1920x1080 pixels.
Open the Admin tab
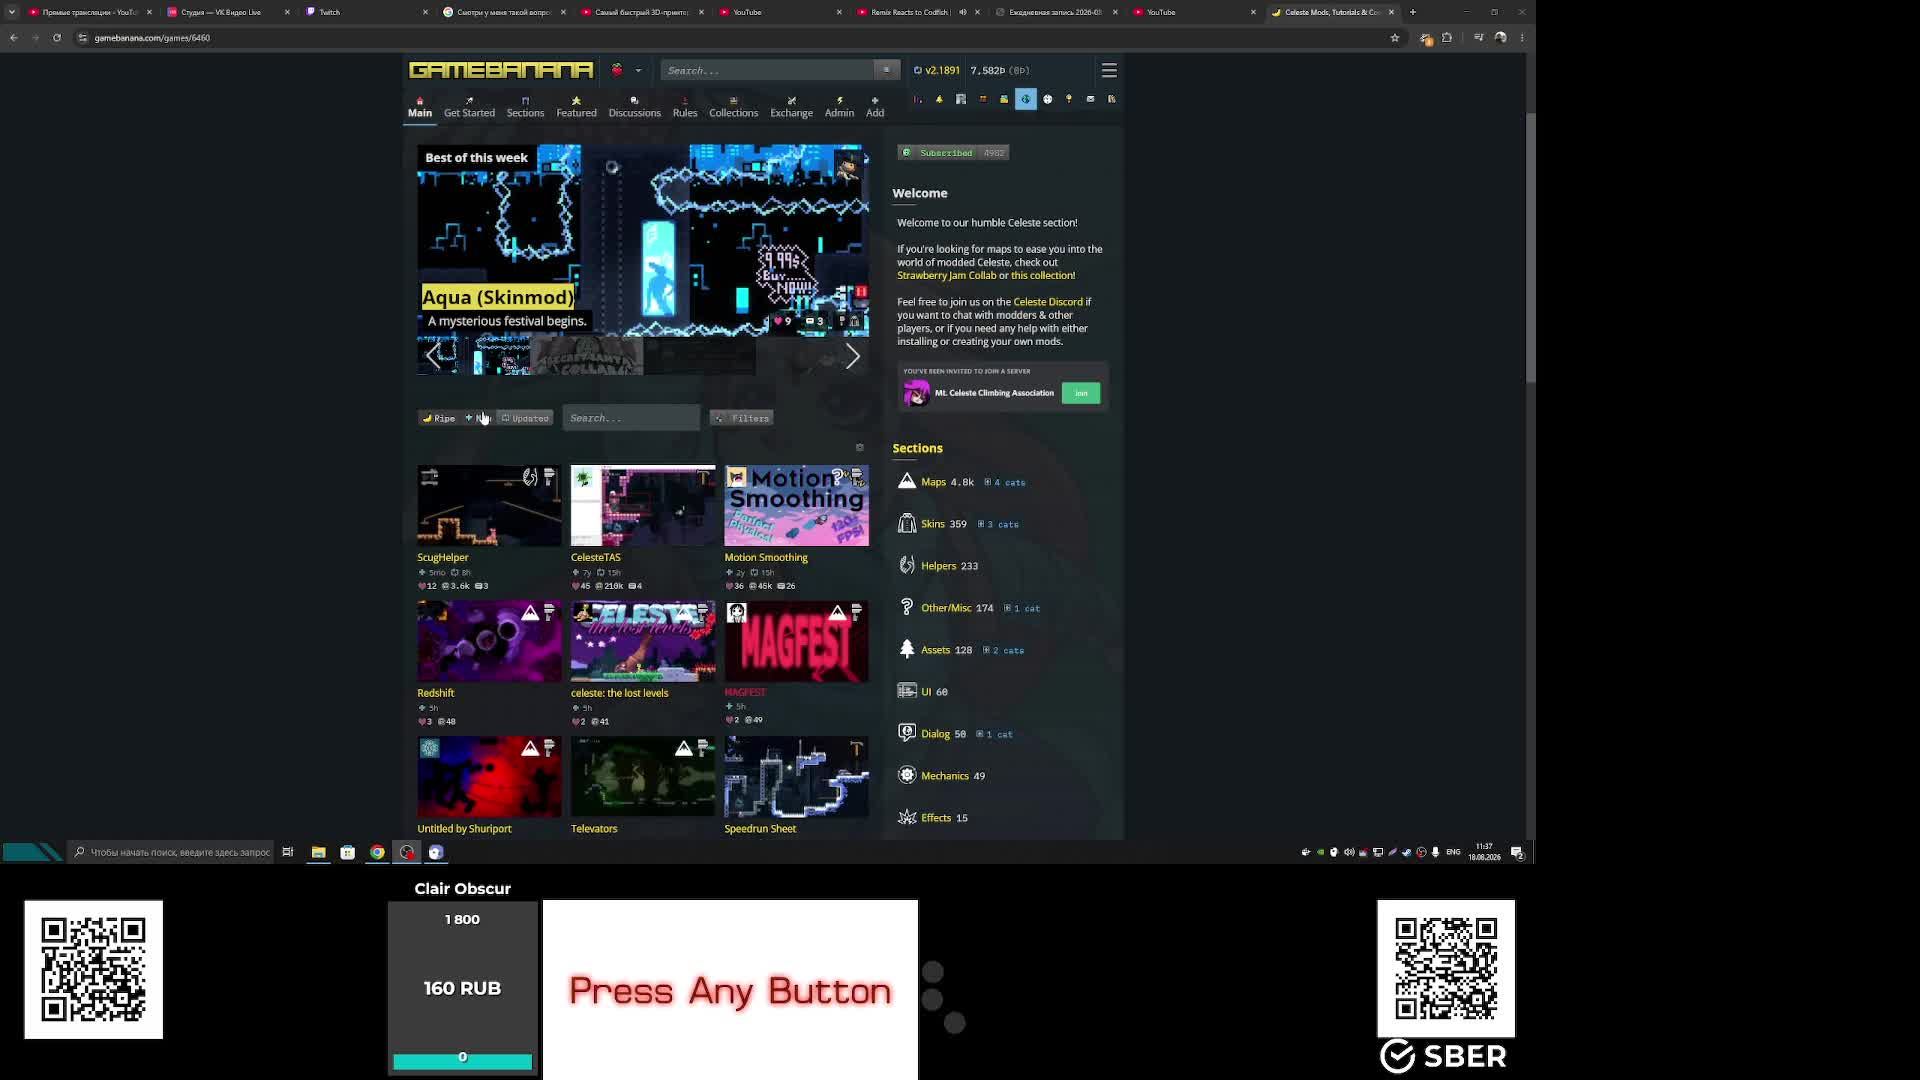point(839,107)
